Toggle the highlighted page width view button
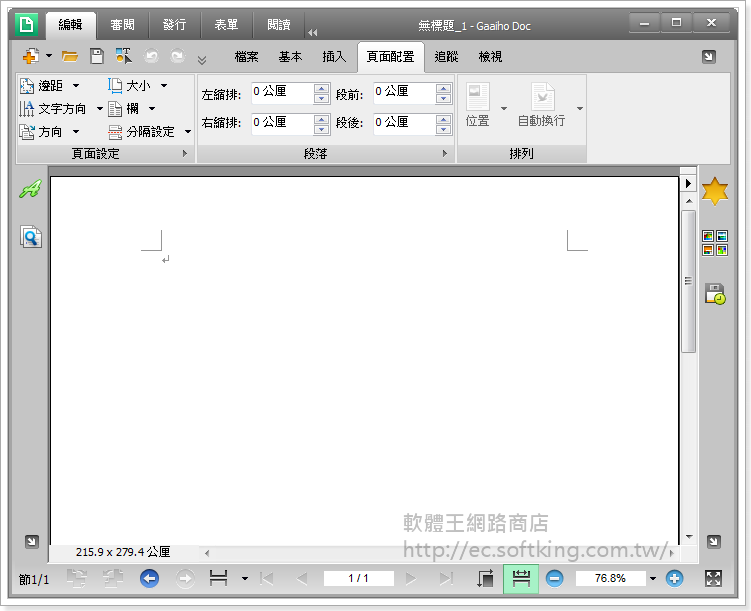The image size is (751, 611). coord(520,578)
